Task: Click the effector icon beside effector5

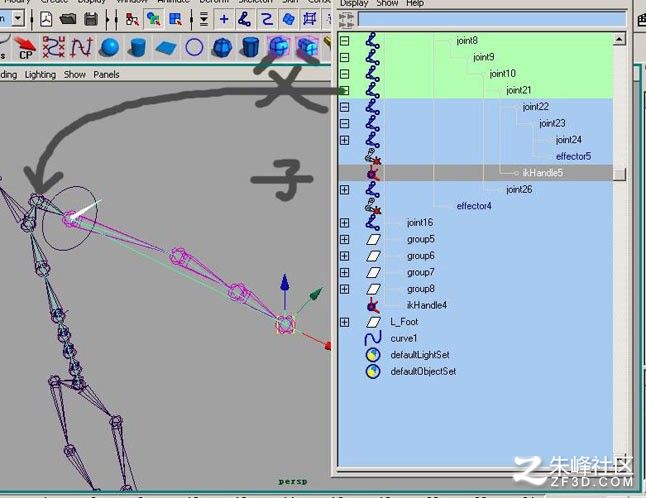Action: (x=372, y=157)
